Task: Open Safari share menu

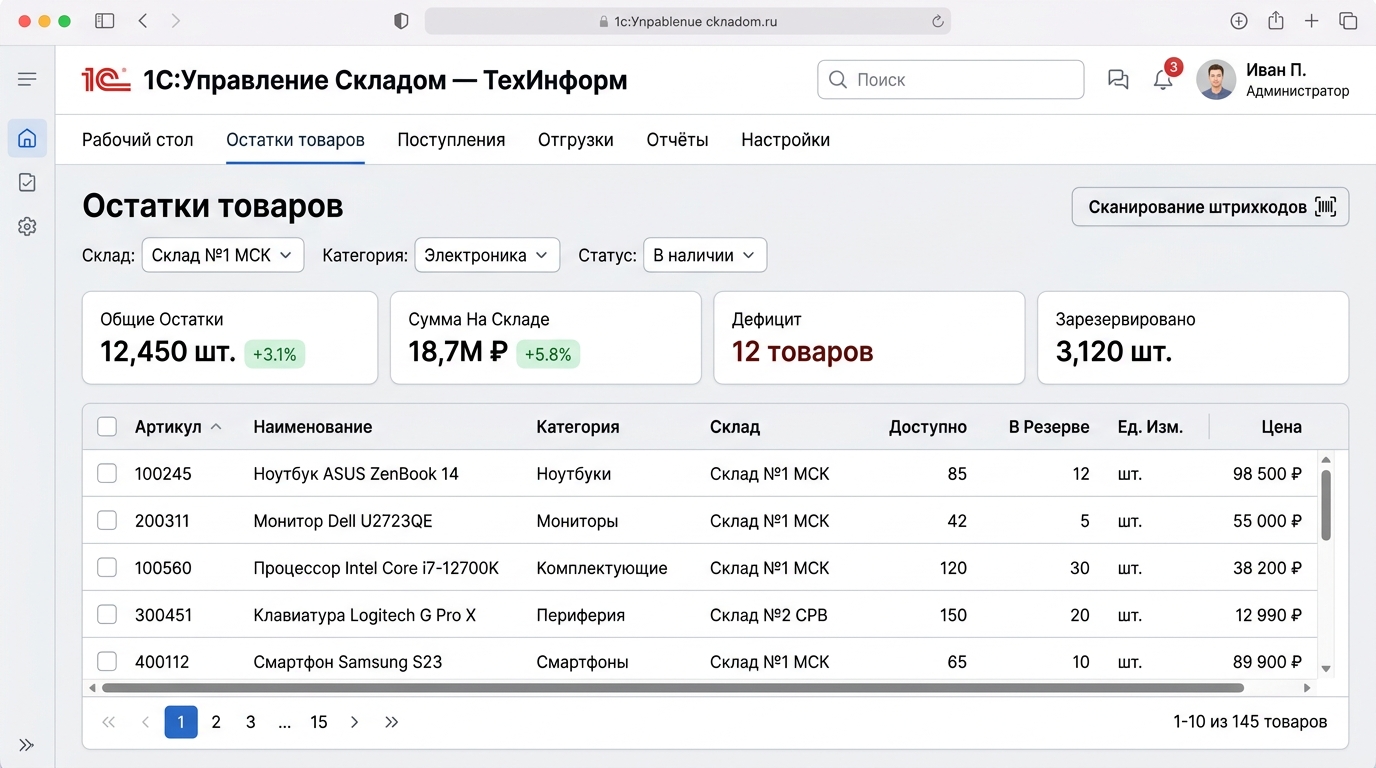Action: [x=1276, y=21]
